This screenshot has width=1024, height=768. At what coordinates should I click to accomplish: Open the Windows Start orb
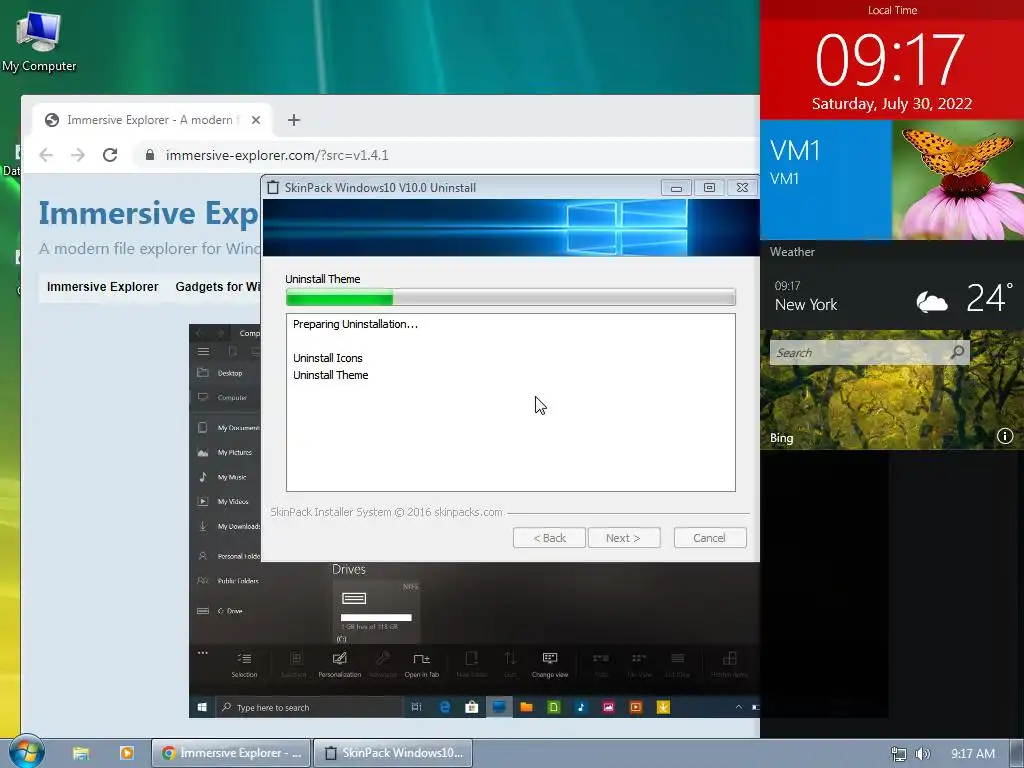[27, 752]
